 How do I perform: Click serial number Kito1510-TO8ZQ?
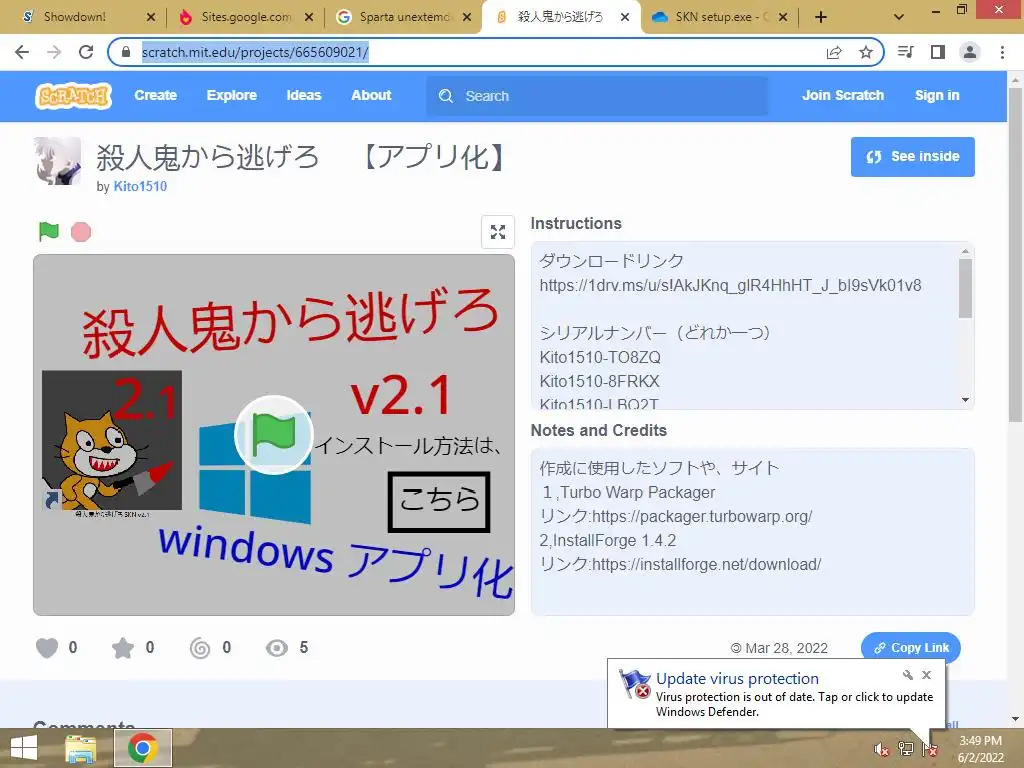click(x=600, y=357)
